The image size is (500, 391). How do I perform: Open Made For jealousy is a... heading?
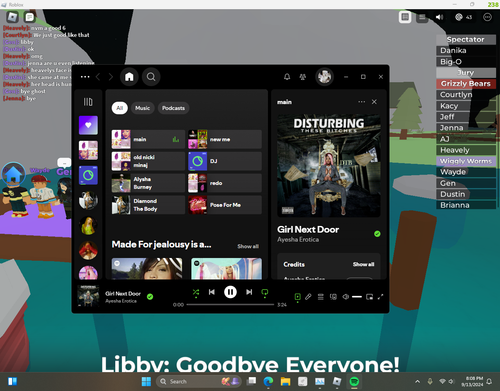click(162, 245)
